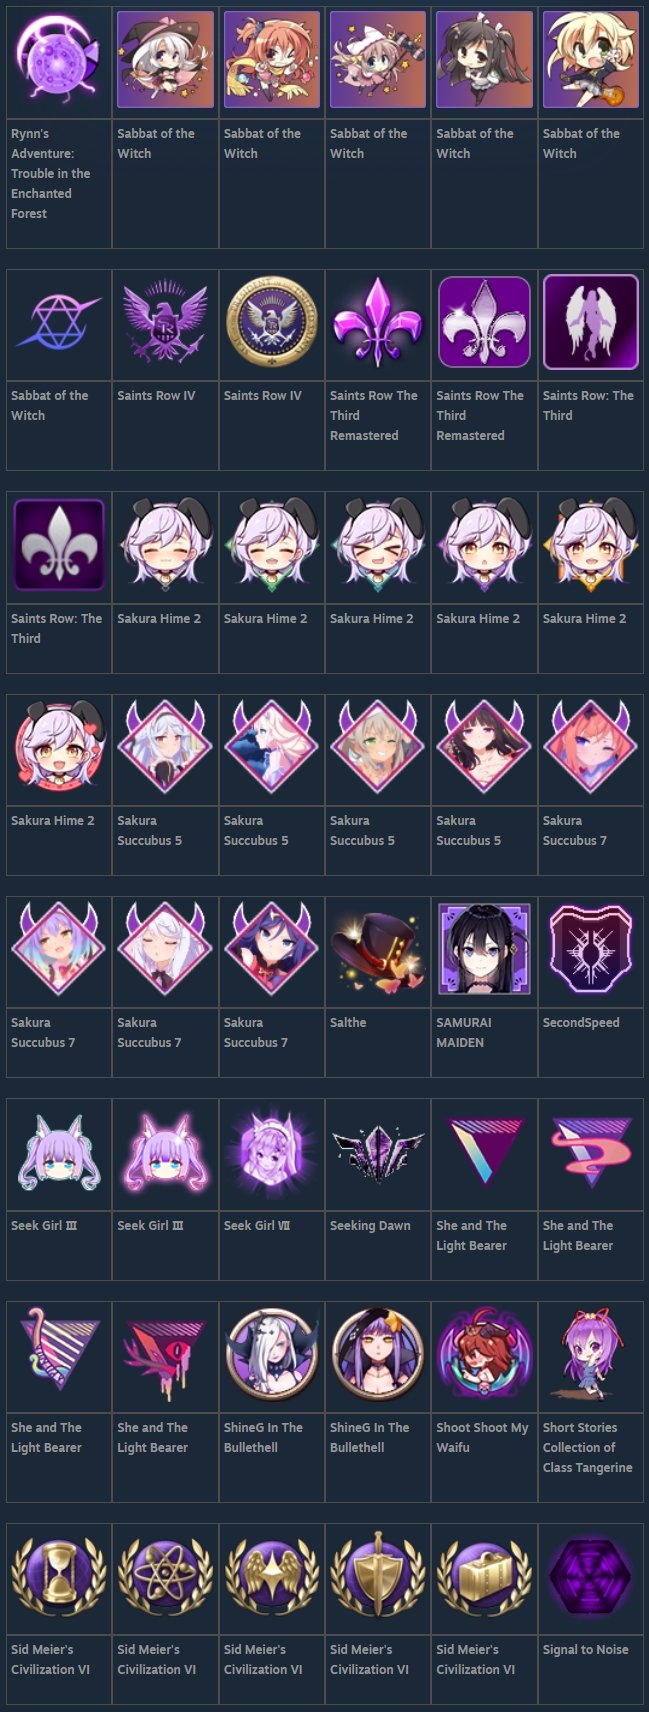Viewport: 649px width, 1712px height.
Task: Click the Seek Girl VII badge
Action: [x=271, y=1152]
